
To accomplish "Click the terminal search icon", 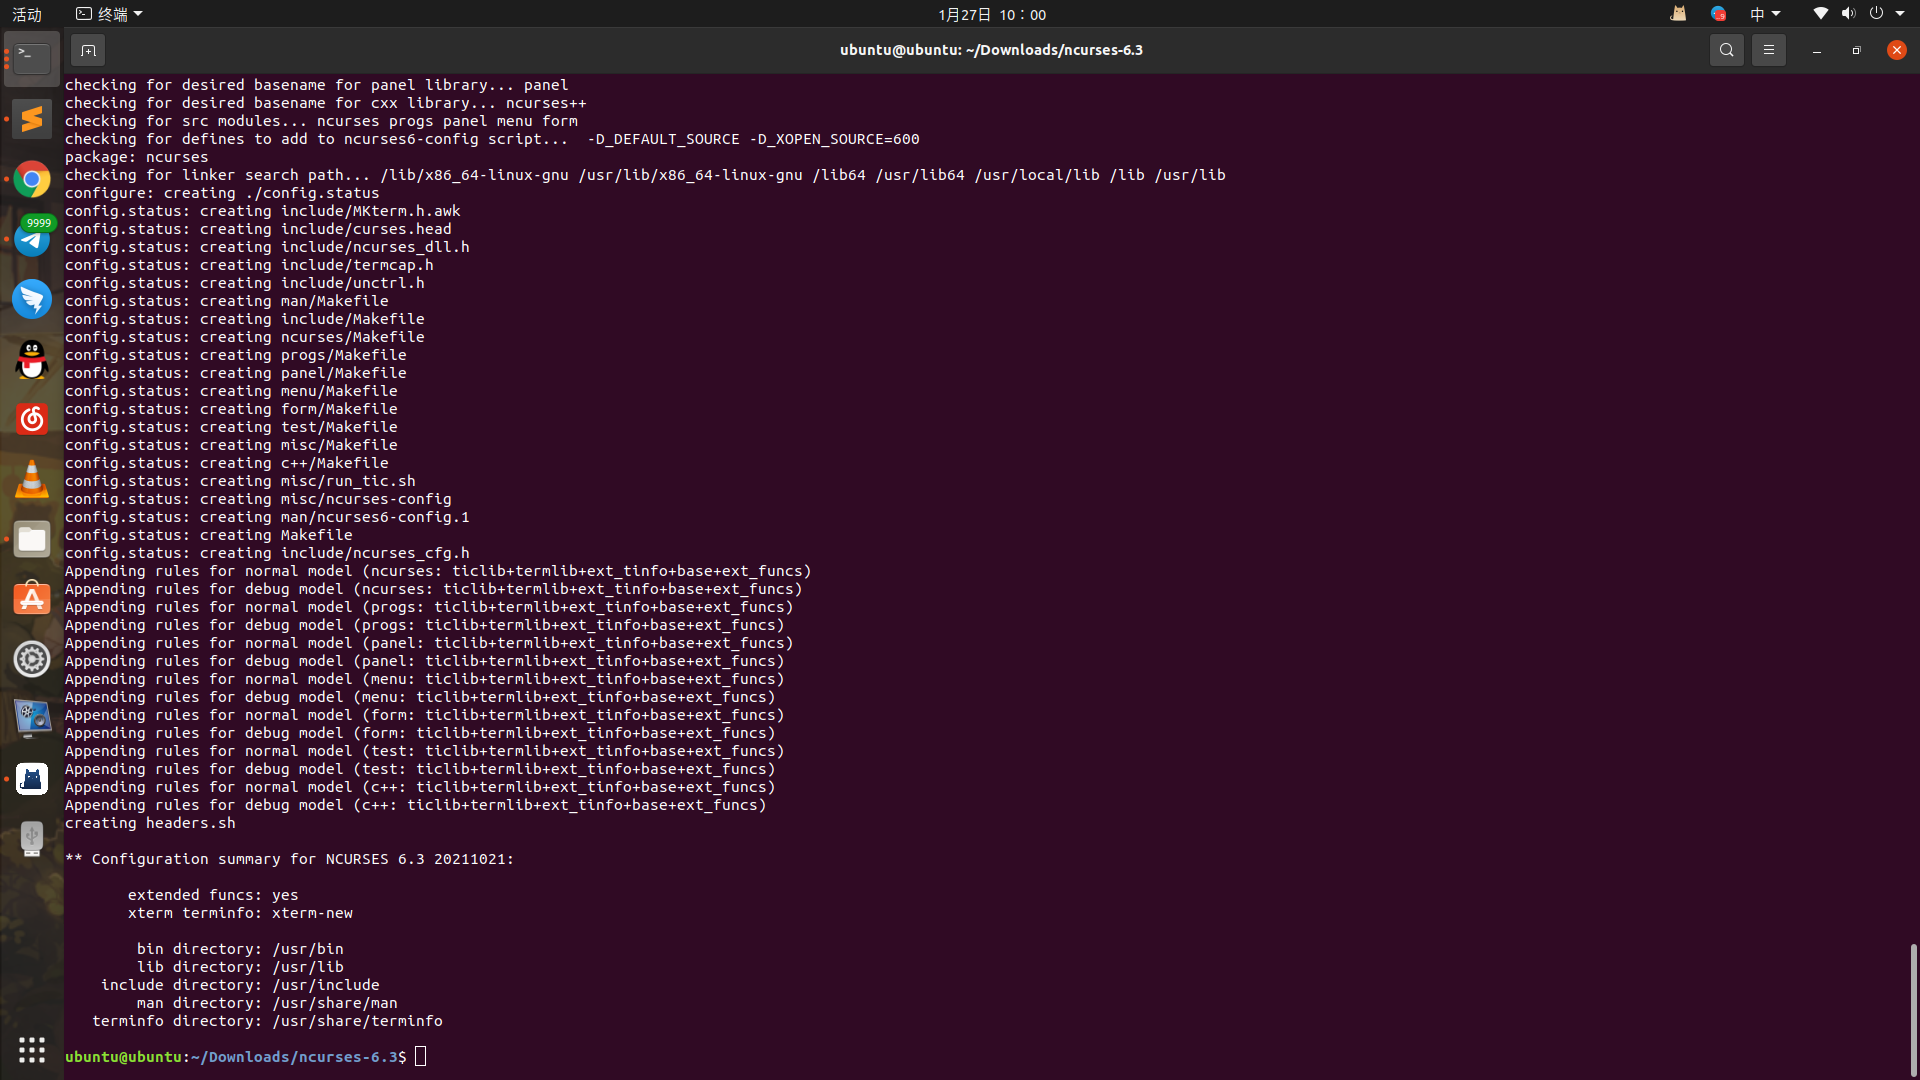I will [1726, 50].
